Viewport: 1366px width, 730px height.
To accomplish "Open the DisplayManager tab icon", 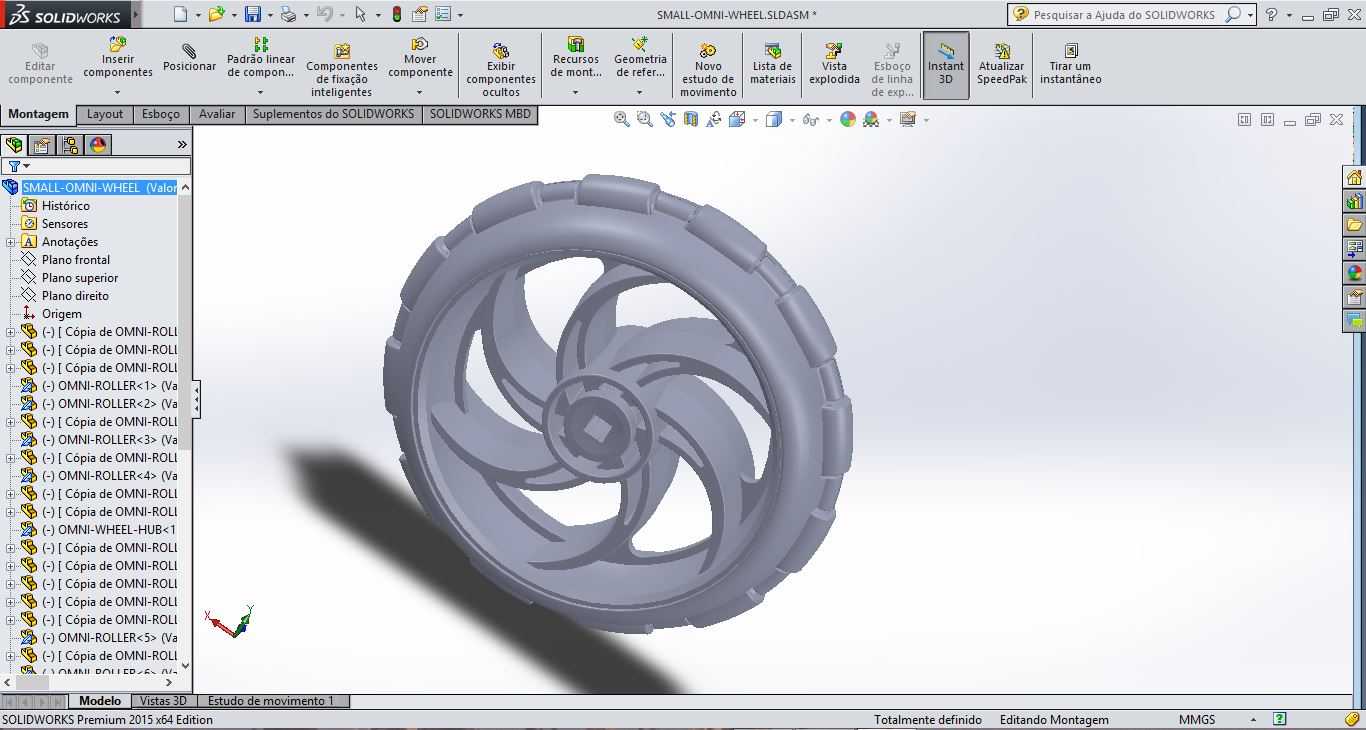I will point(98,145).
